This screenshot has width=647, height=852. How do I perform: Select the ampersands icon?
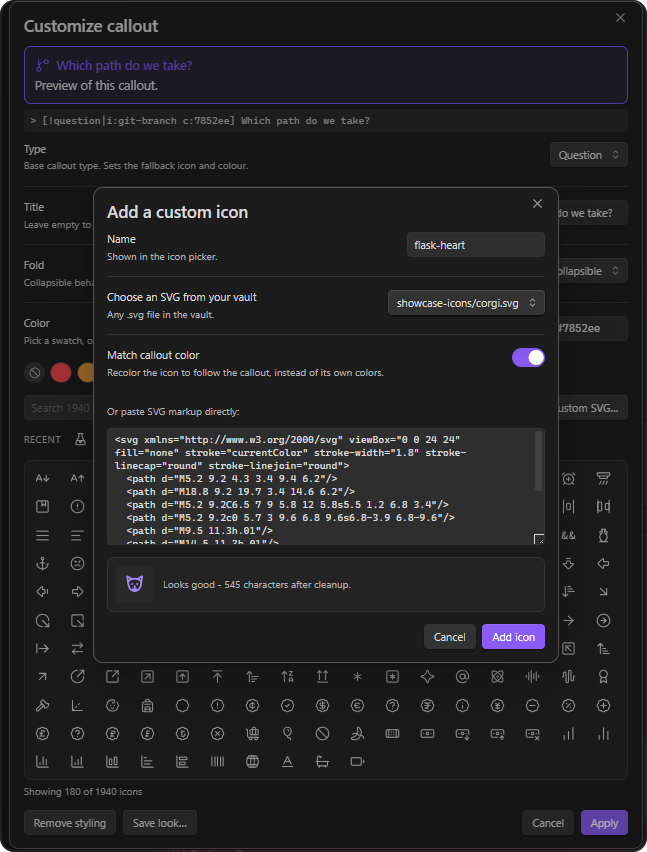[x=568, y=535]
